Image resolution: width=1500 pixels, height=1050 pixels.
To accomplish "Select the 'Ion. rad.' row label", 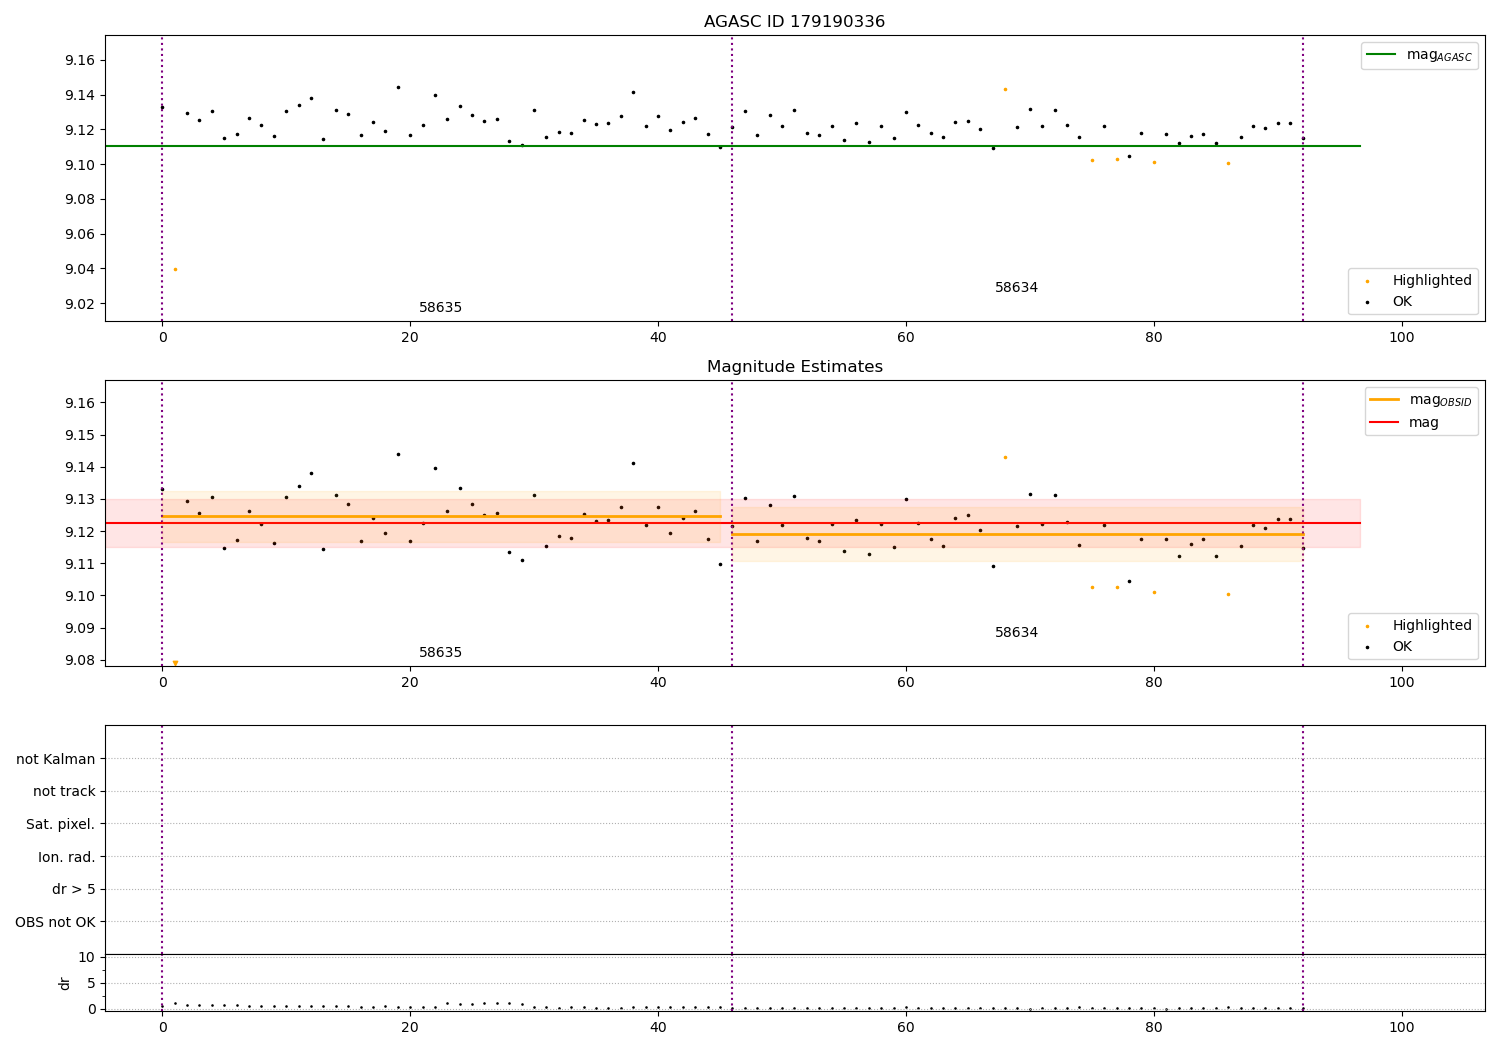I will [x=67, y=857].
